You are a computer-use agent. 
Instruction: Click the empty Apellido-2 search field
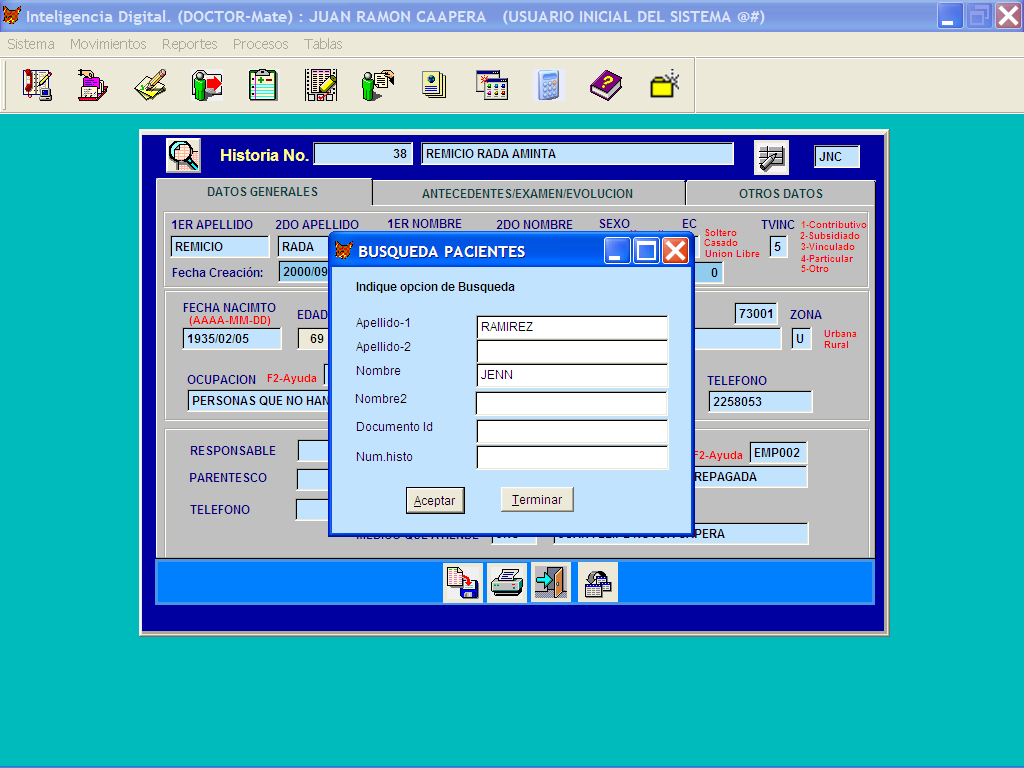(x=572, y=351)
